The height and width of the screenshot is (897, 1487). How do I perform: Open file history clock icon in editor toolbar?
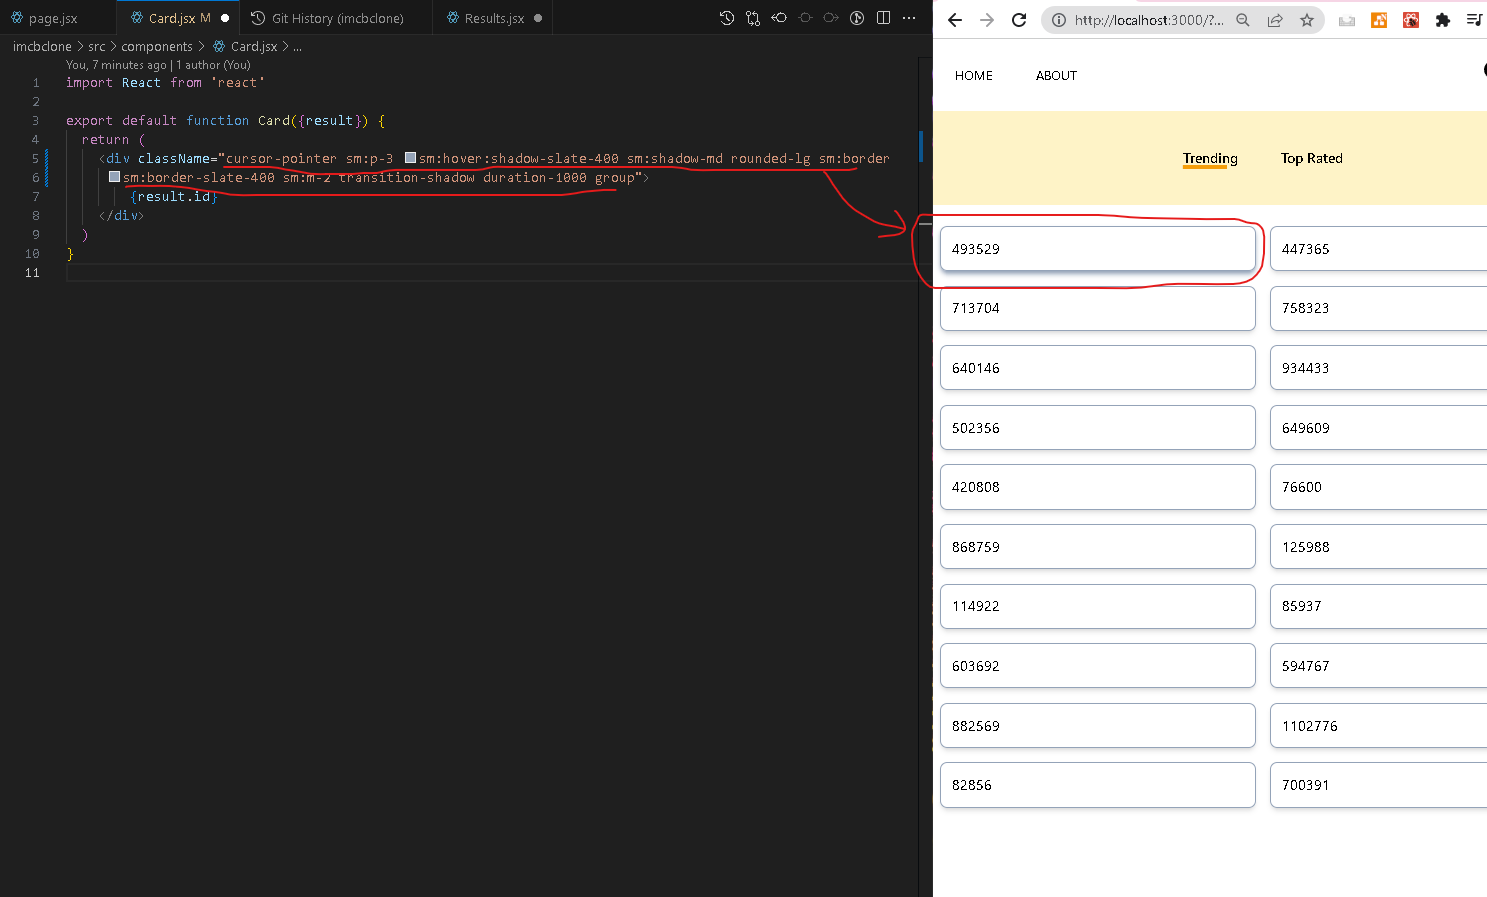pos(727,18)
